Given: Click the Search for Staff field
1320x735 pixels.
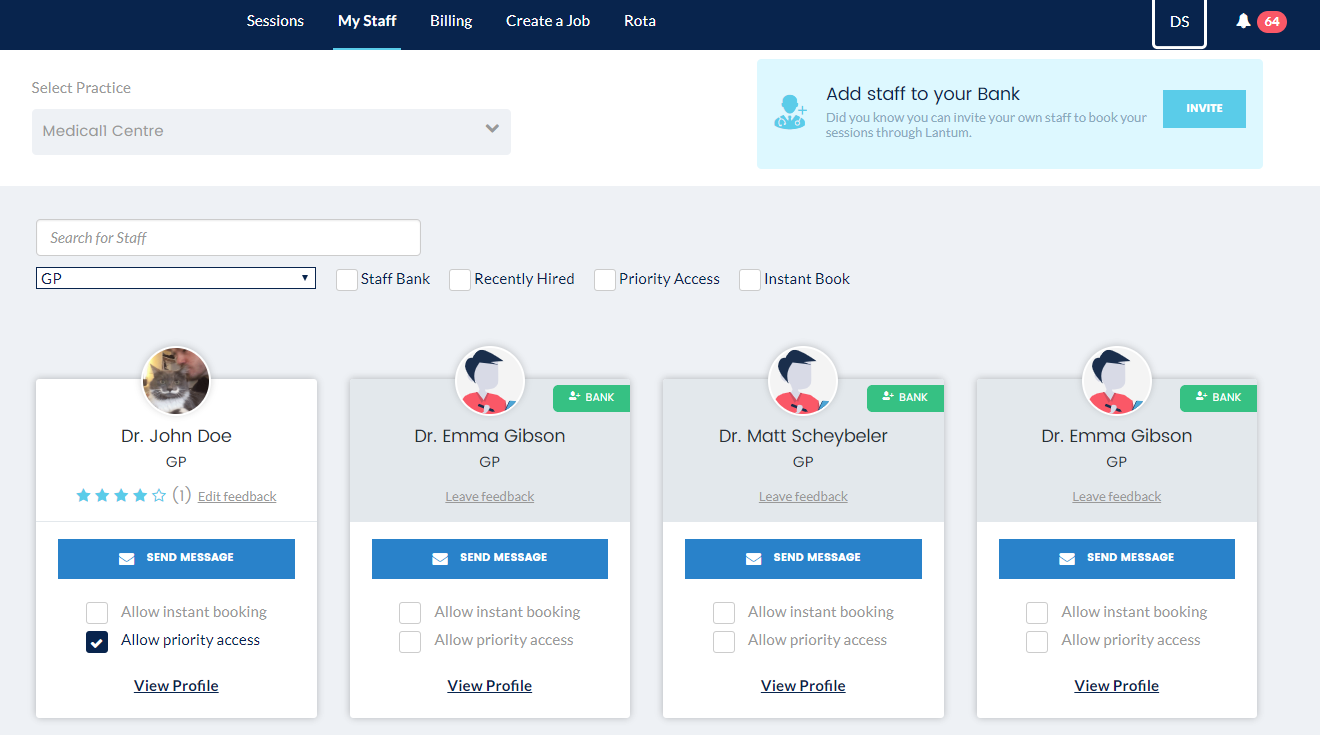Looking at the screenshot, I should pyautogui.click(x=228, y=238).
